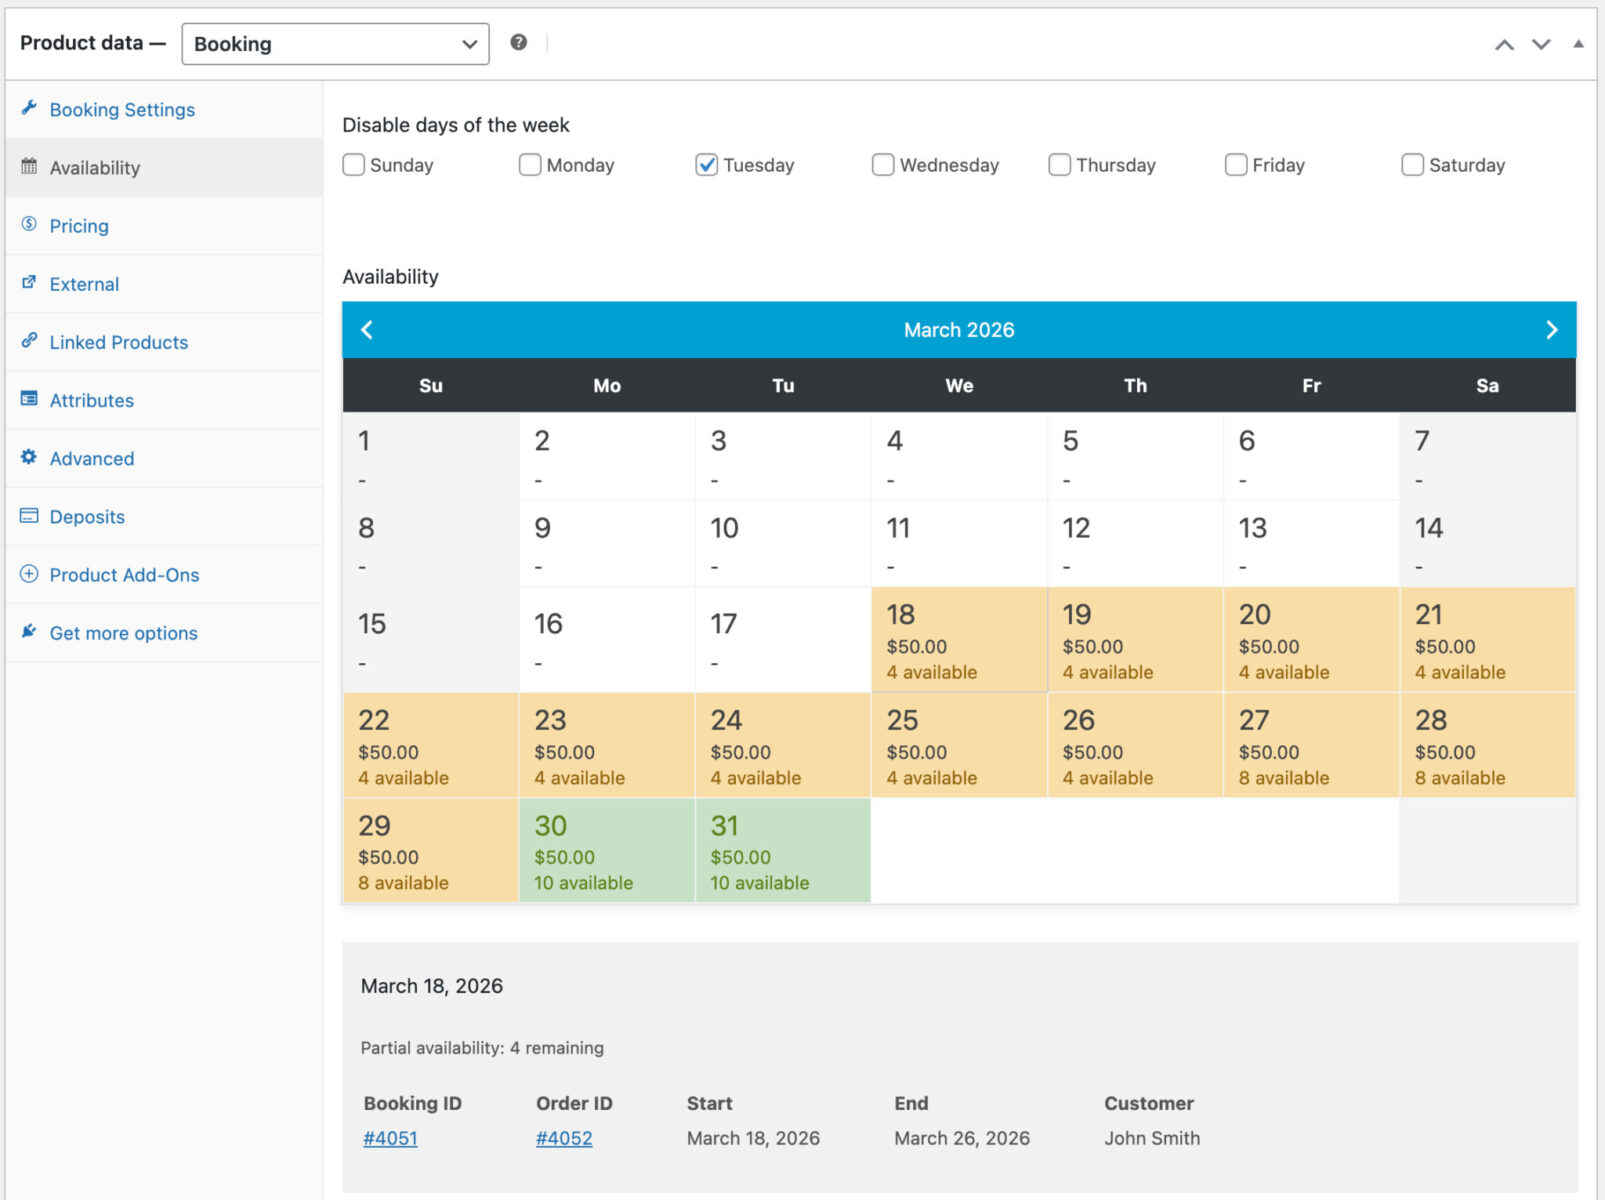Switch to the Attributes tab

point(91,400)
